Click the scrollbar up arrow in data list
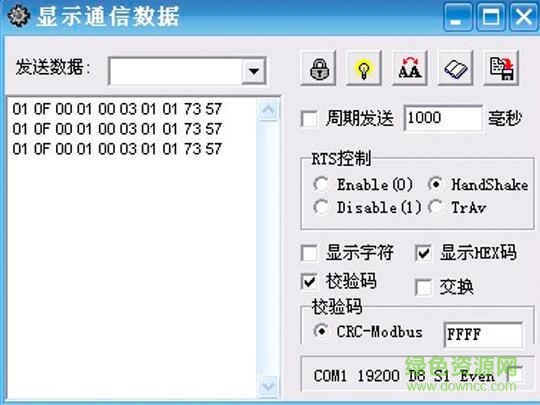The width and height of the screenshot is (540, 405). 268,110
